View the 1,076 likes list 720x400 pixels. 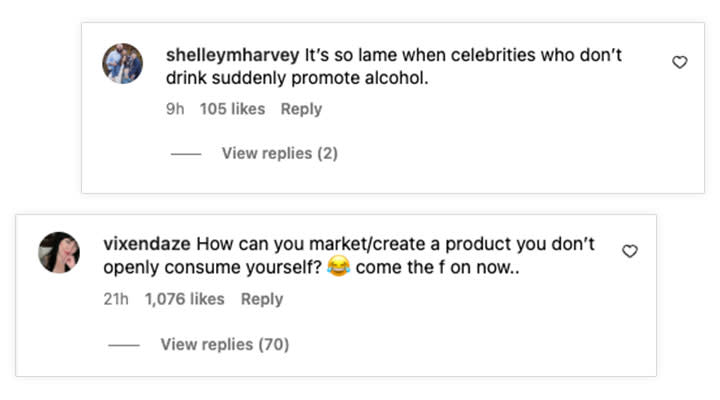tap(185, 298)
